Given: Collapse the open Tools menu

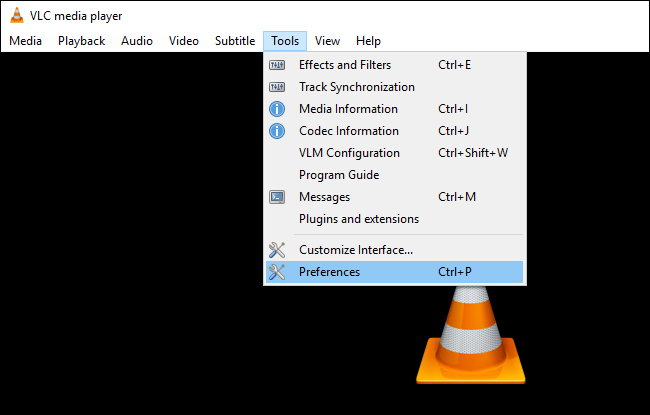Looking at the screenshot, I should [285, 41].
